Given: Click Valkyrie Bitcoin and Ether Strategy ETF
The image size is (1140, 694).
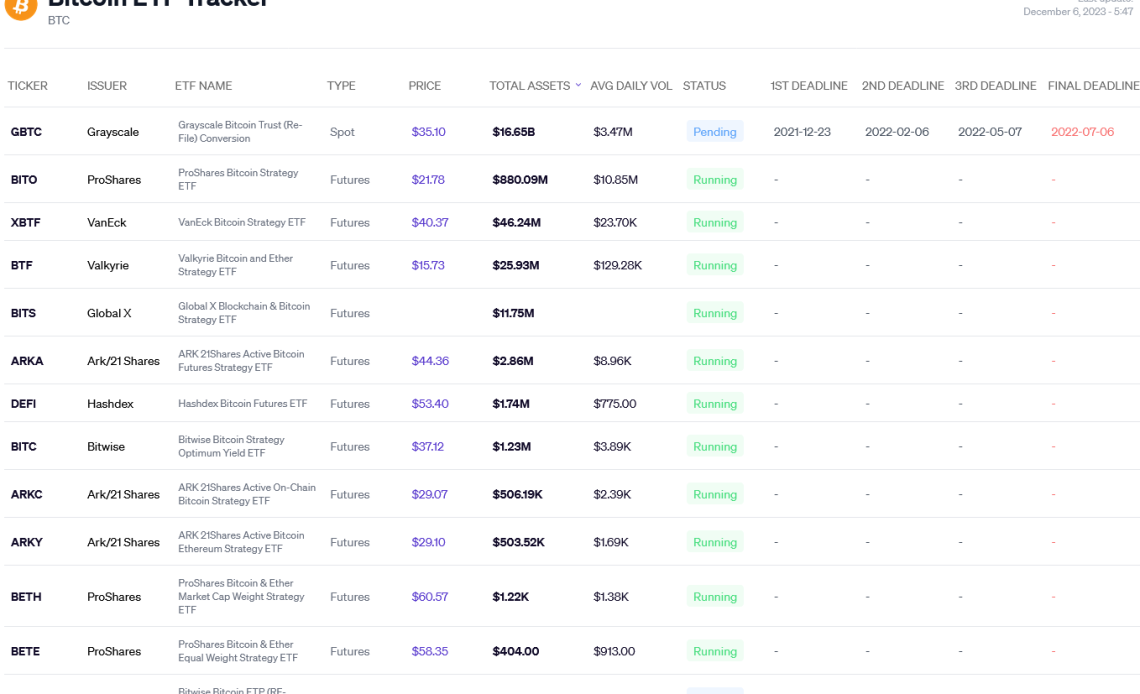Looking at the screenshot, I should coord(236,265).
